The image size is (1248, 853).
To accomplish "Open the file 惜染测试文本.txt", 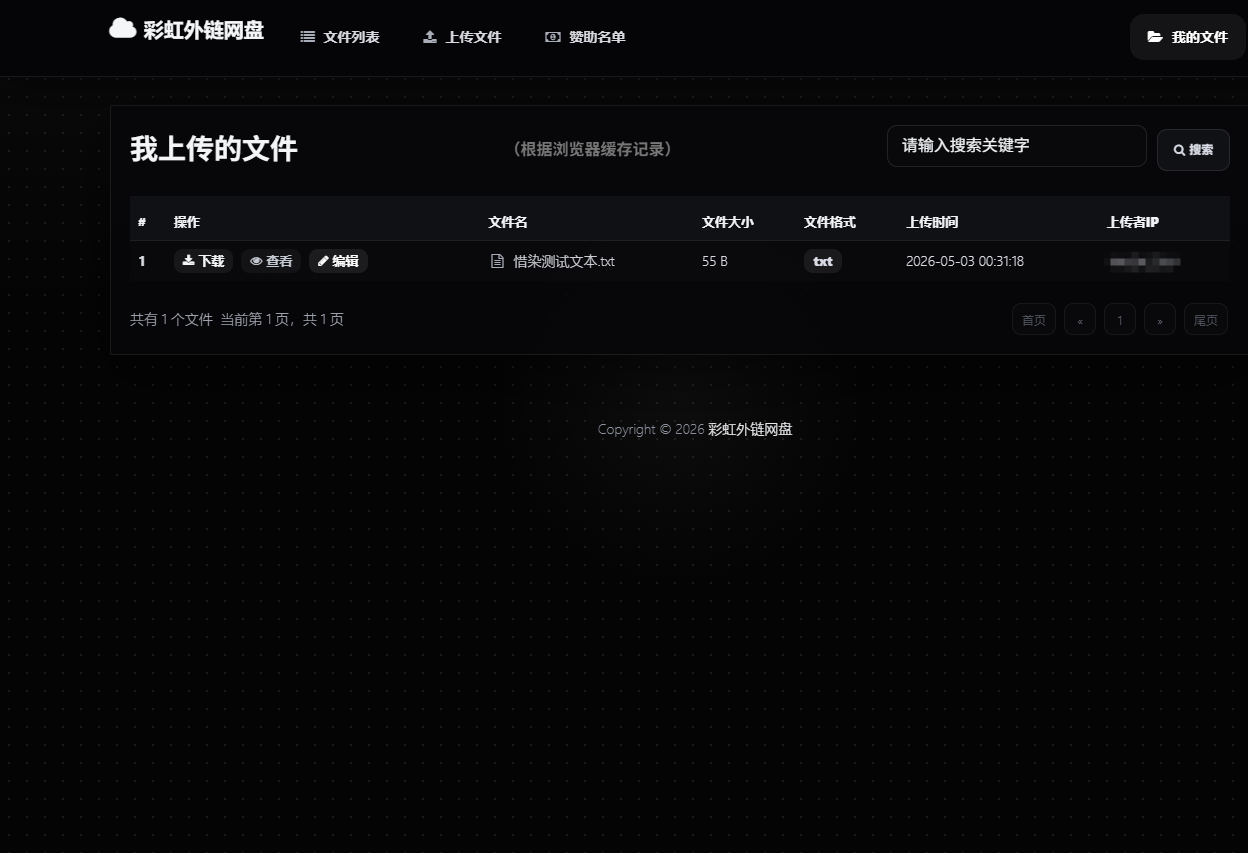I will (564, 262).
